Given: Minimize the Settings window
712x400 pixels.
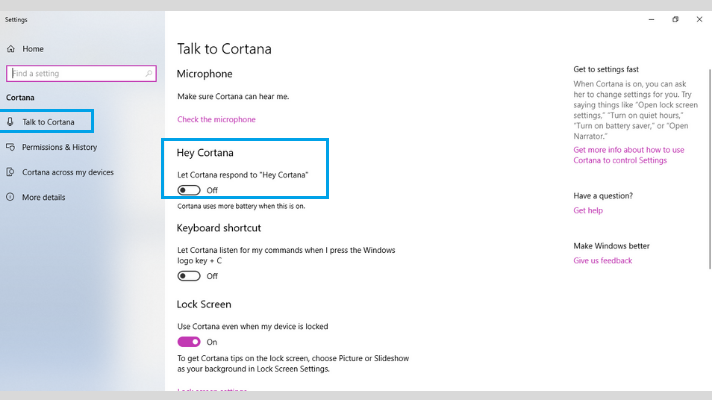Looking at the screenshot, I should tap(652, 20).
